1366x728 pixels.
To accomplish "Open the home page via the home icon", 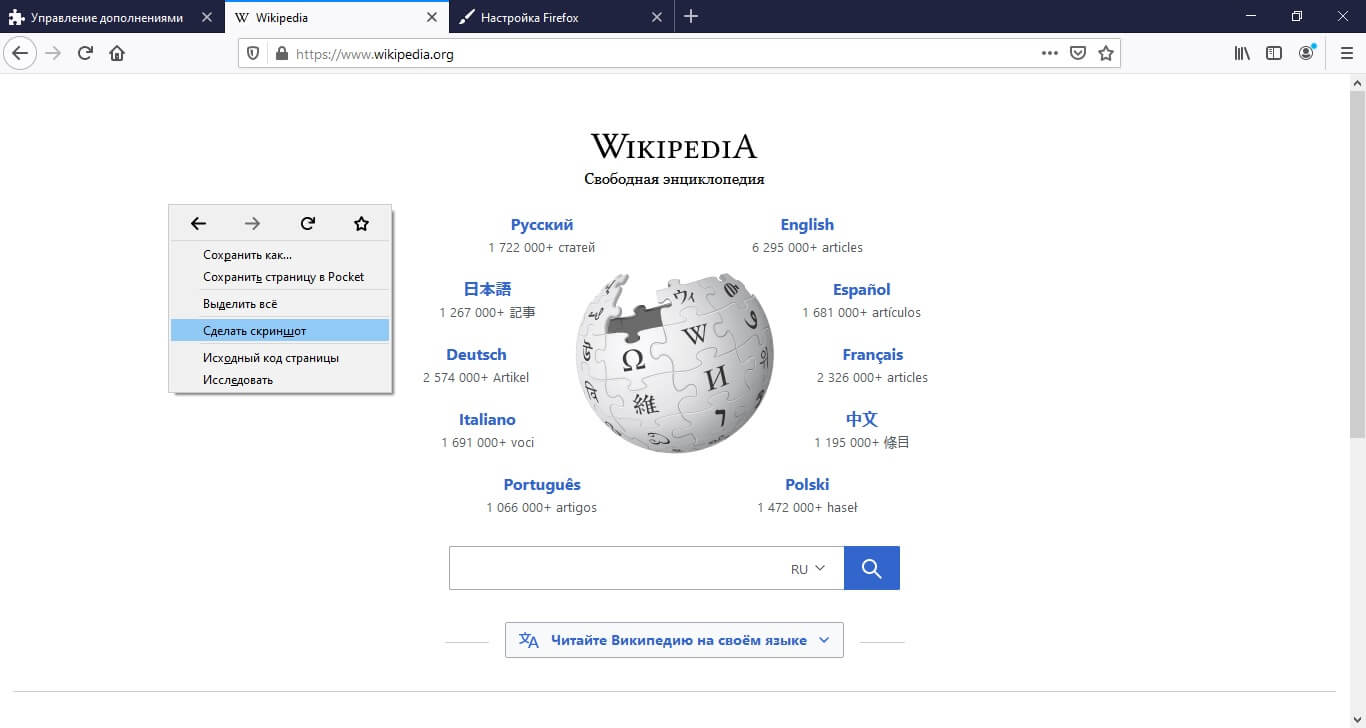I will point(117,53).
